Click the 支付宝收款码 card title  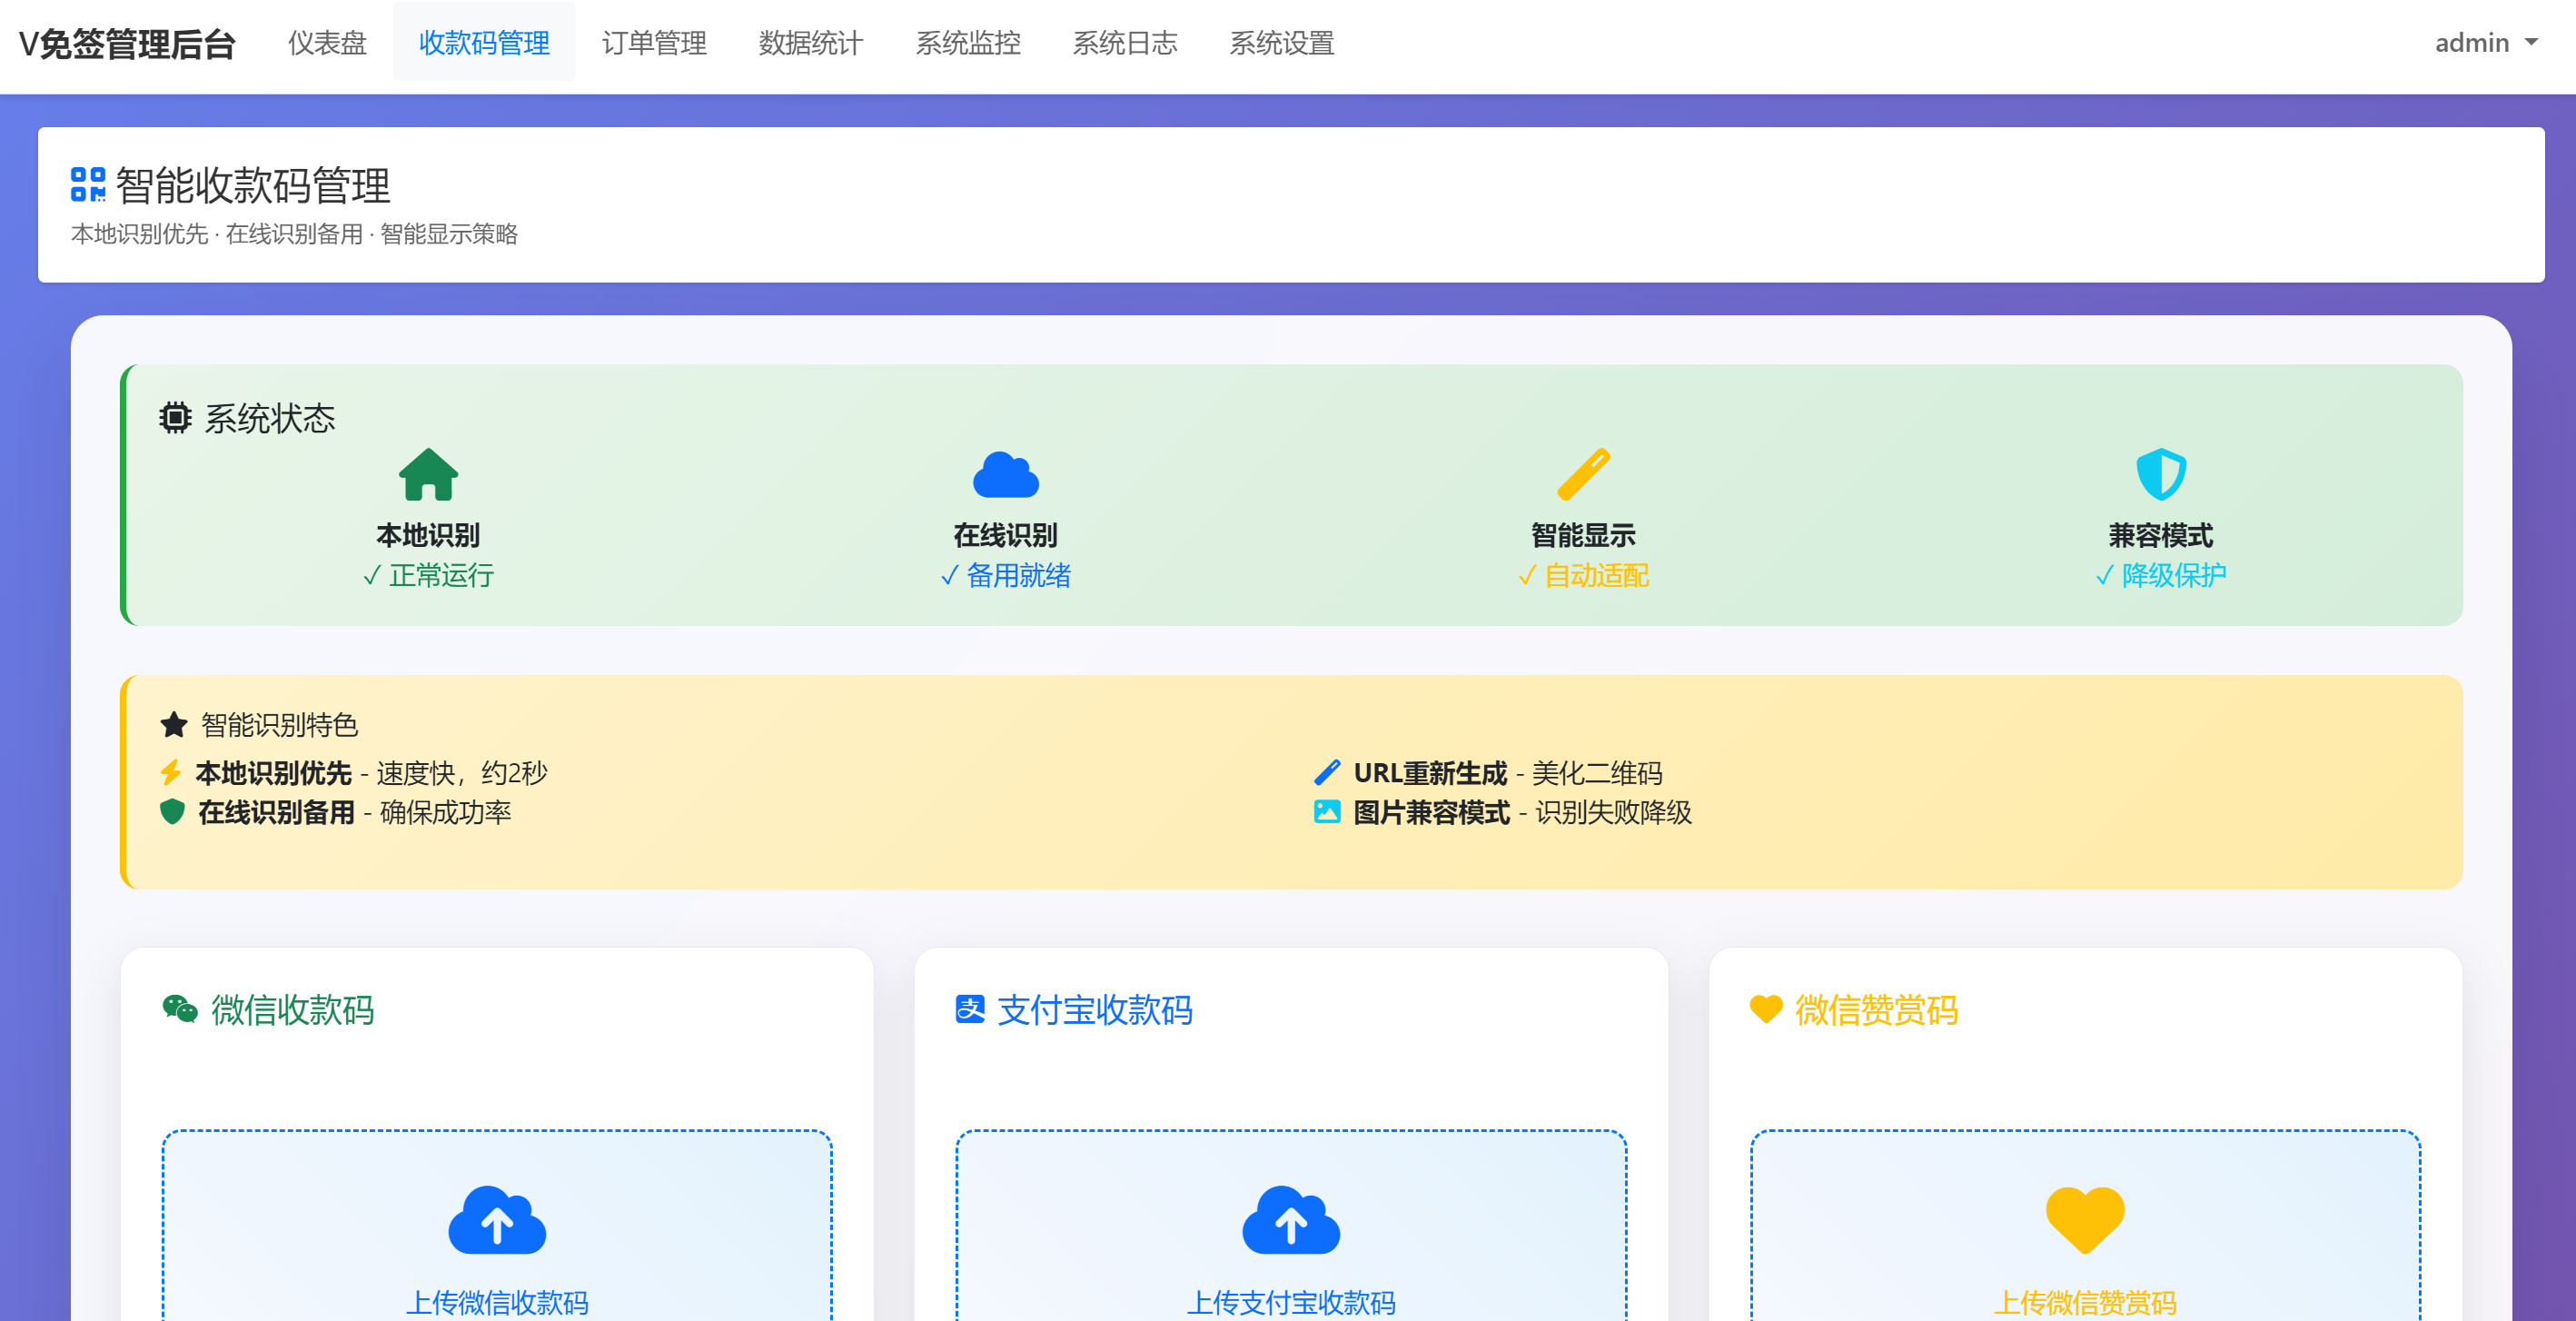click(x=1095, y=1009)
